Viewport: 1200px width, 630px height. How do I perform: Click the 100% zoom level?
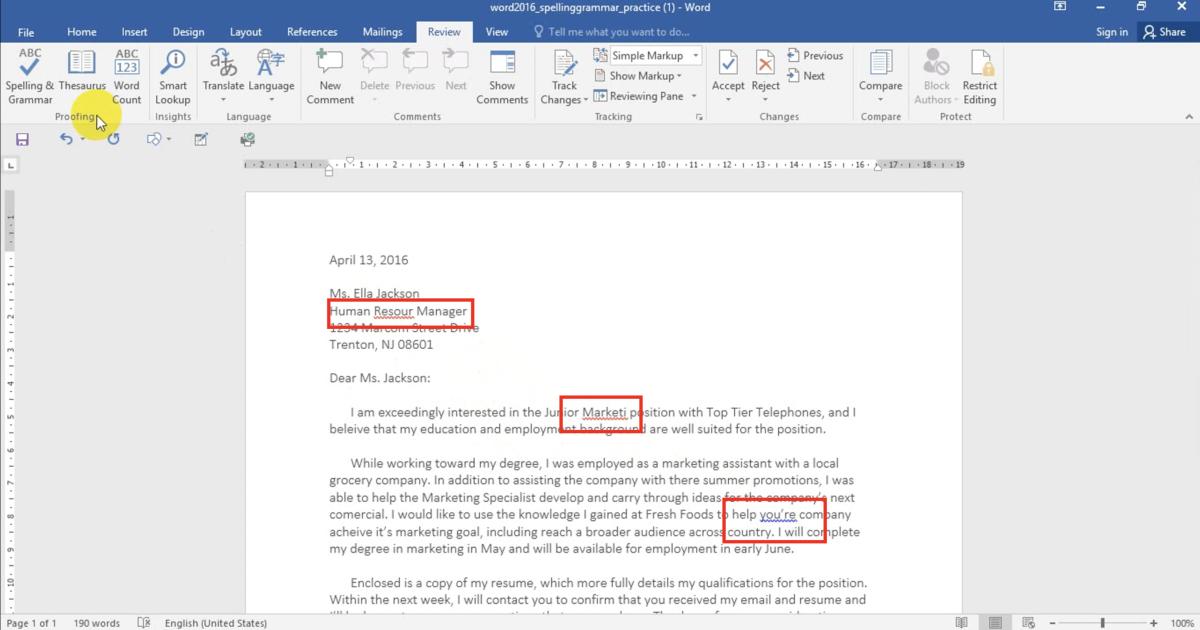point(1182,623)
